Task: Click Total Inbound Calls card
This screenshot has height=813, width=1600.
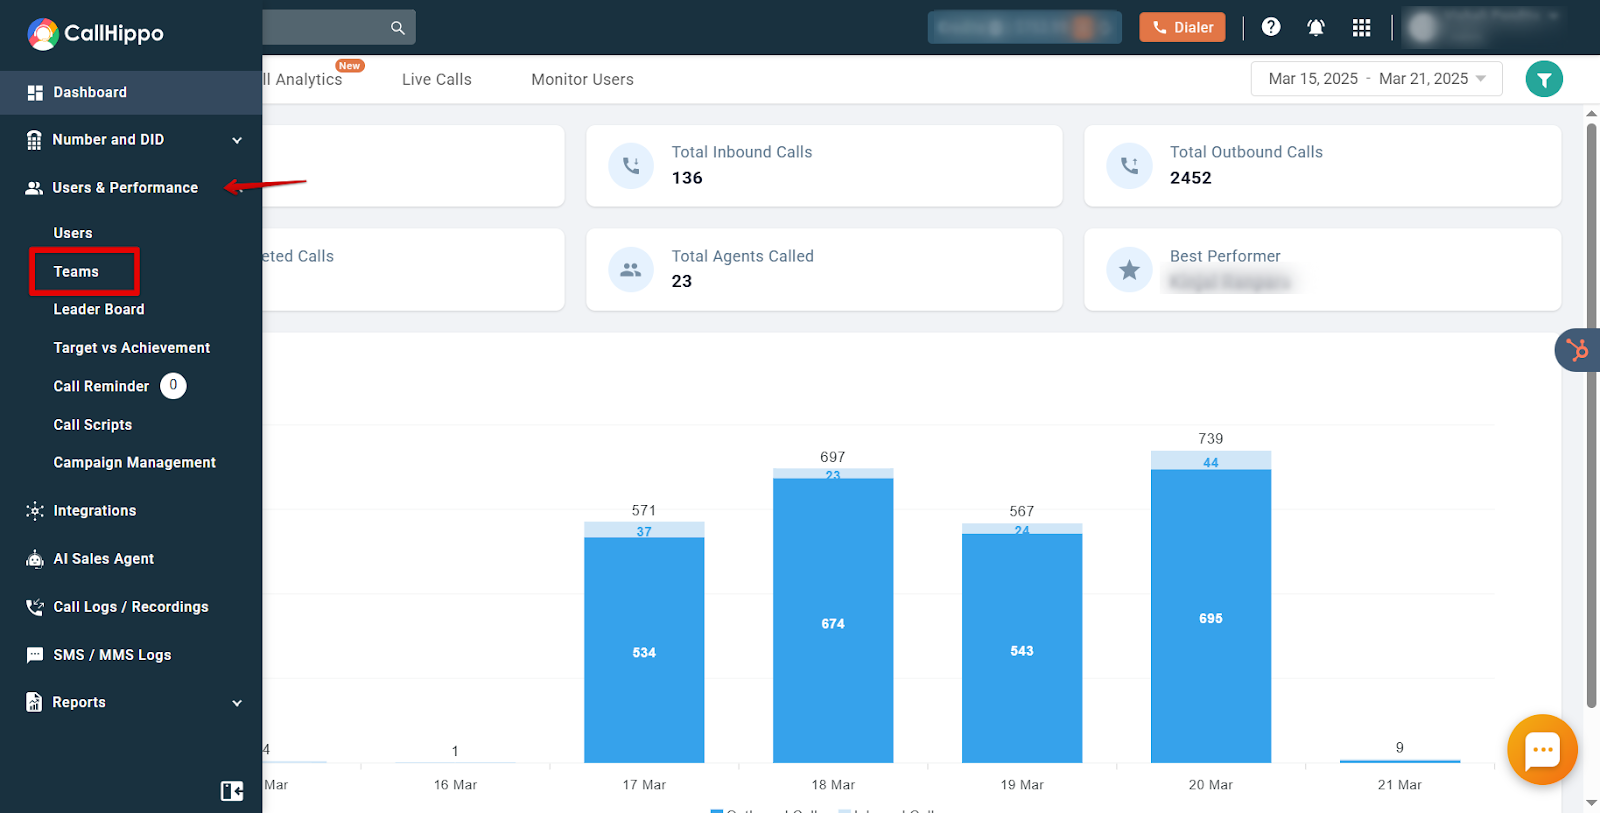Action: [x=824, y=166]
